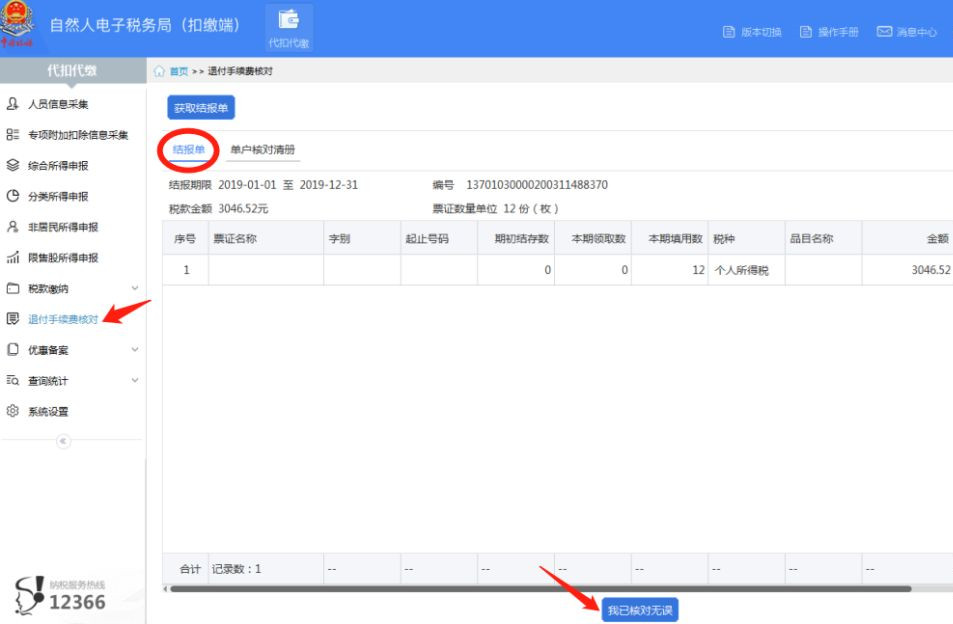Click the 限售股所得申报 chart icon

click(12, 257)
